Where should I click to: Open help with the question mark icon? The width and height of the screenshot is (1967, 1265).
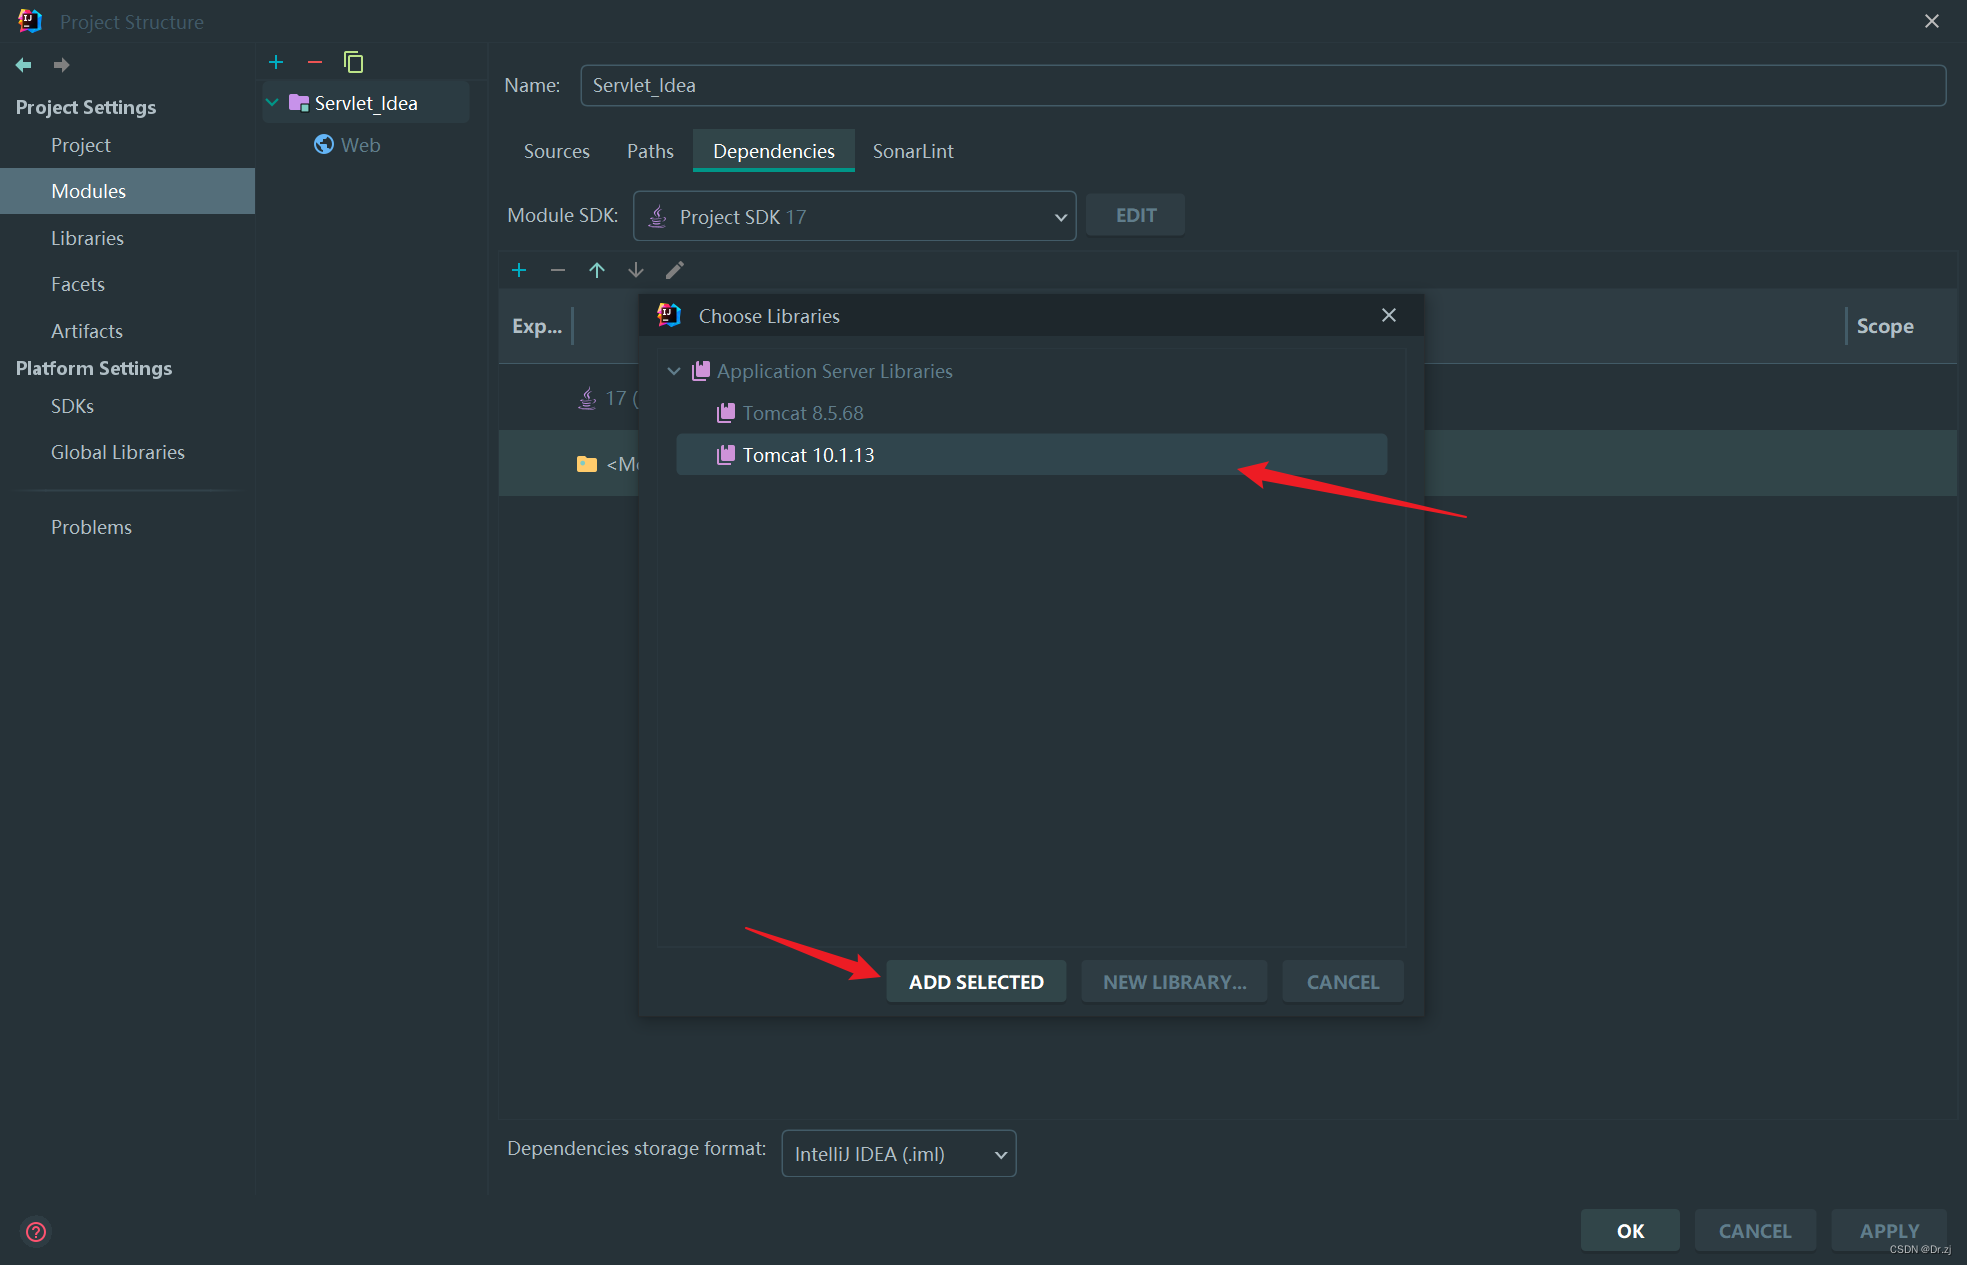click(36, 1232)
